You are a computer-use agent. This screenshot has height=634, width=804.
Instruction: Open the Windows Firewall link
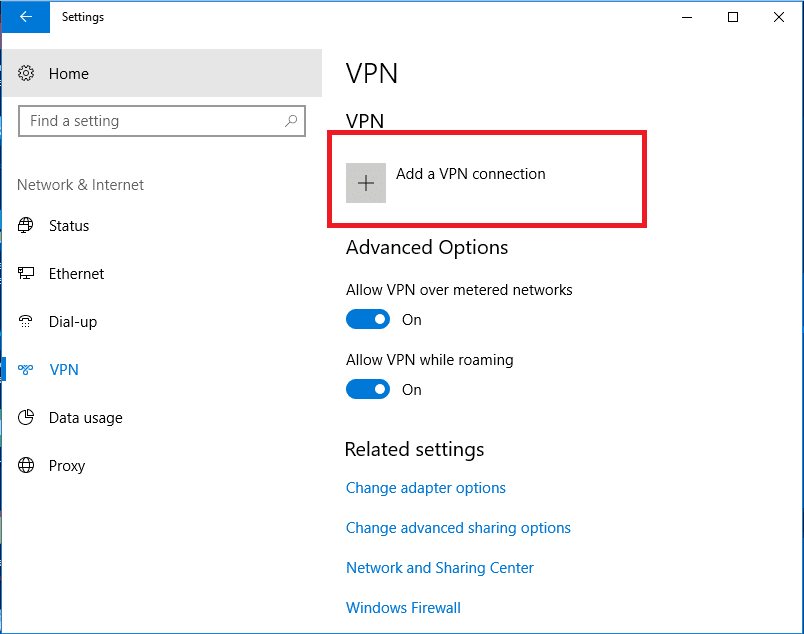point(403,608)
